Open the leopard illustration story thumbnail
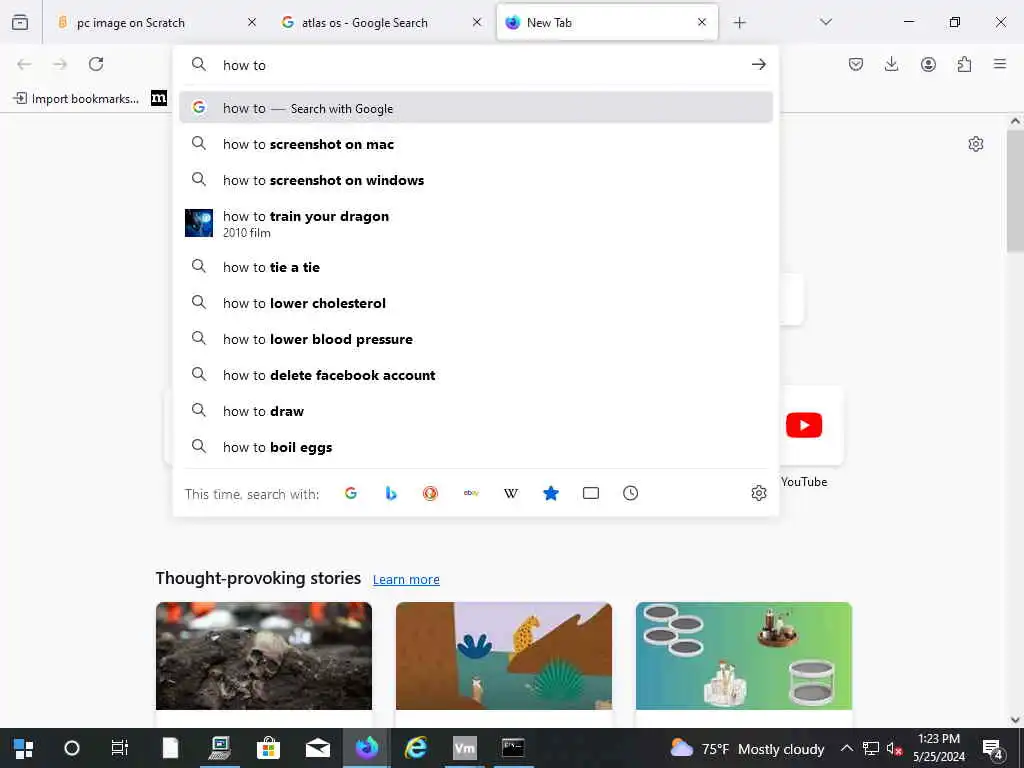 504,656
